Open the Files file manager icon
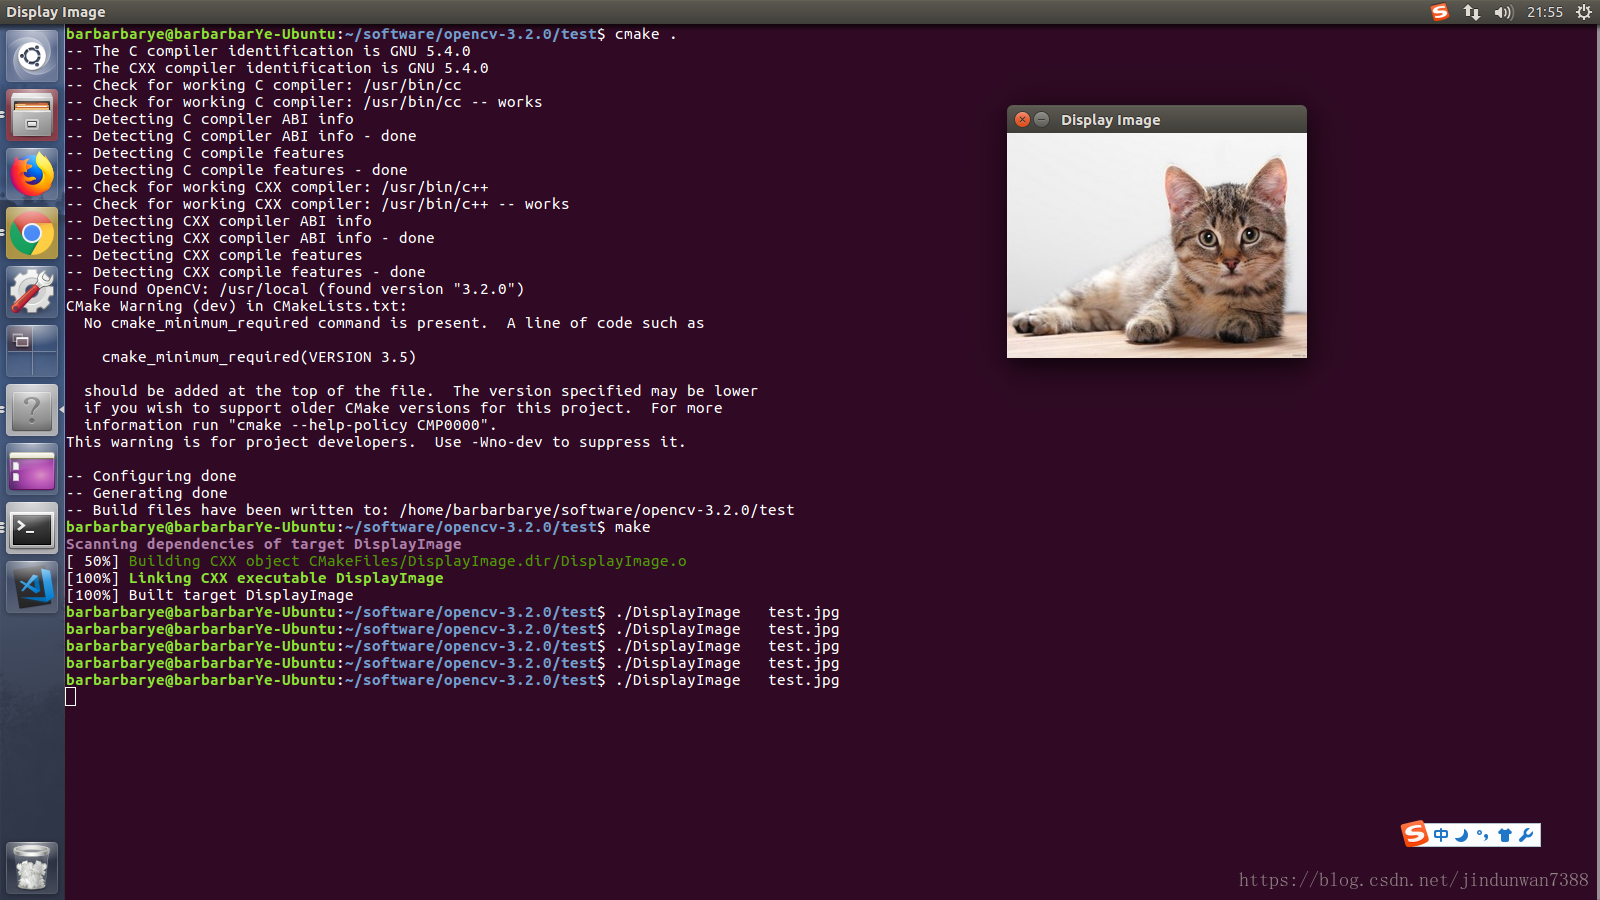This screenshot has width=1600, height=900. pos(32,116)
